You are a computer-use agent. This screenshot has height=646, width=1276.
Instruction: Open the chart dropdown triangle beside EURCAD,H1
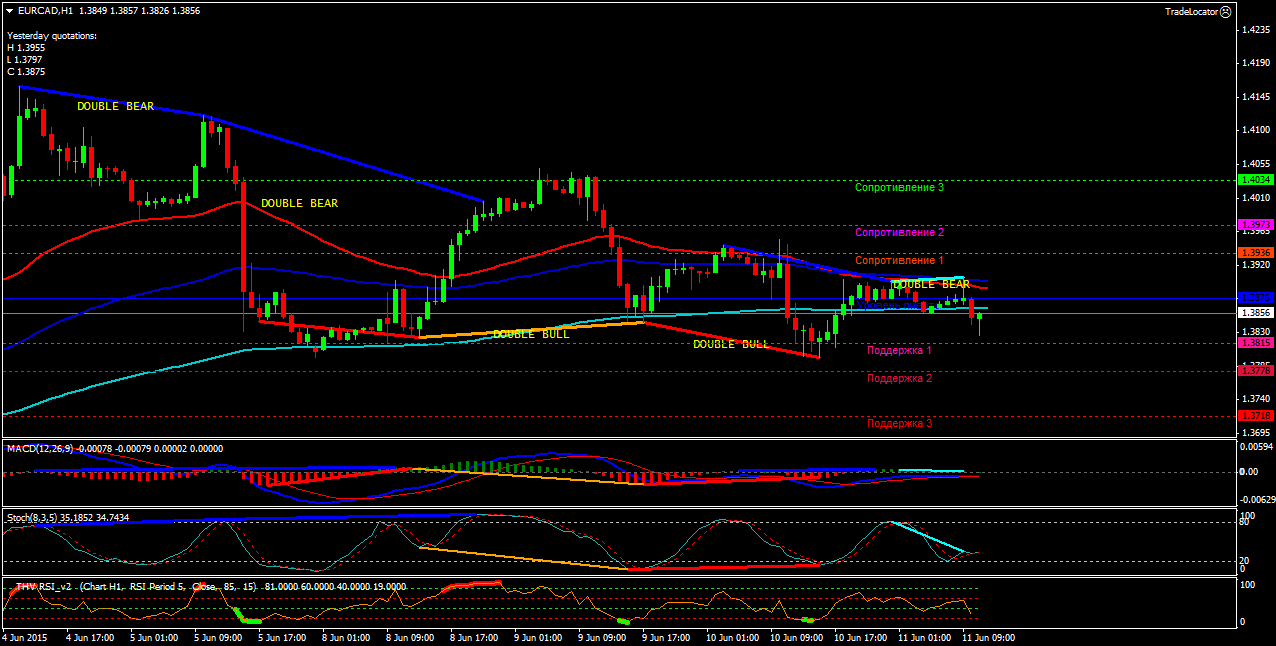[x=9, y=9]
